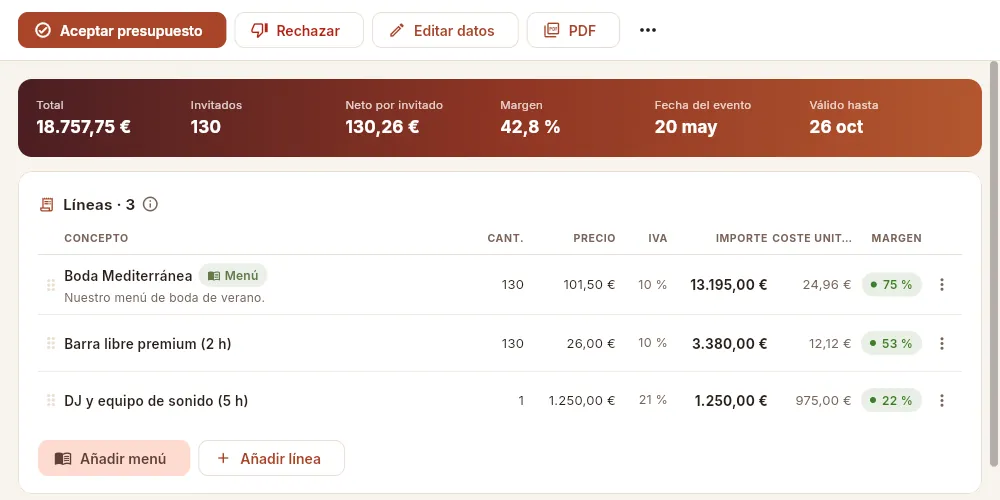Add a new line with Añadir línea
Image resolution: width=1000 pixels, height=500 pixels.
pyautogui.click(x=272, y=459)
